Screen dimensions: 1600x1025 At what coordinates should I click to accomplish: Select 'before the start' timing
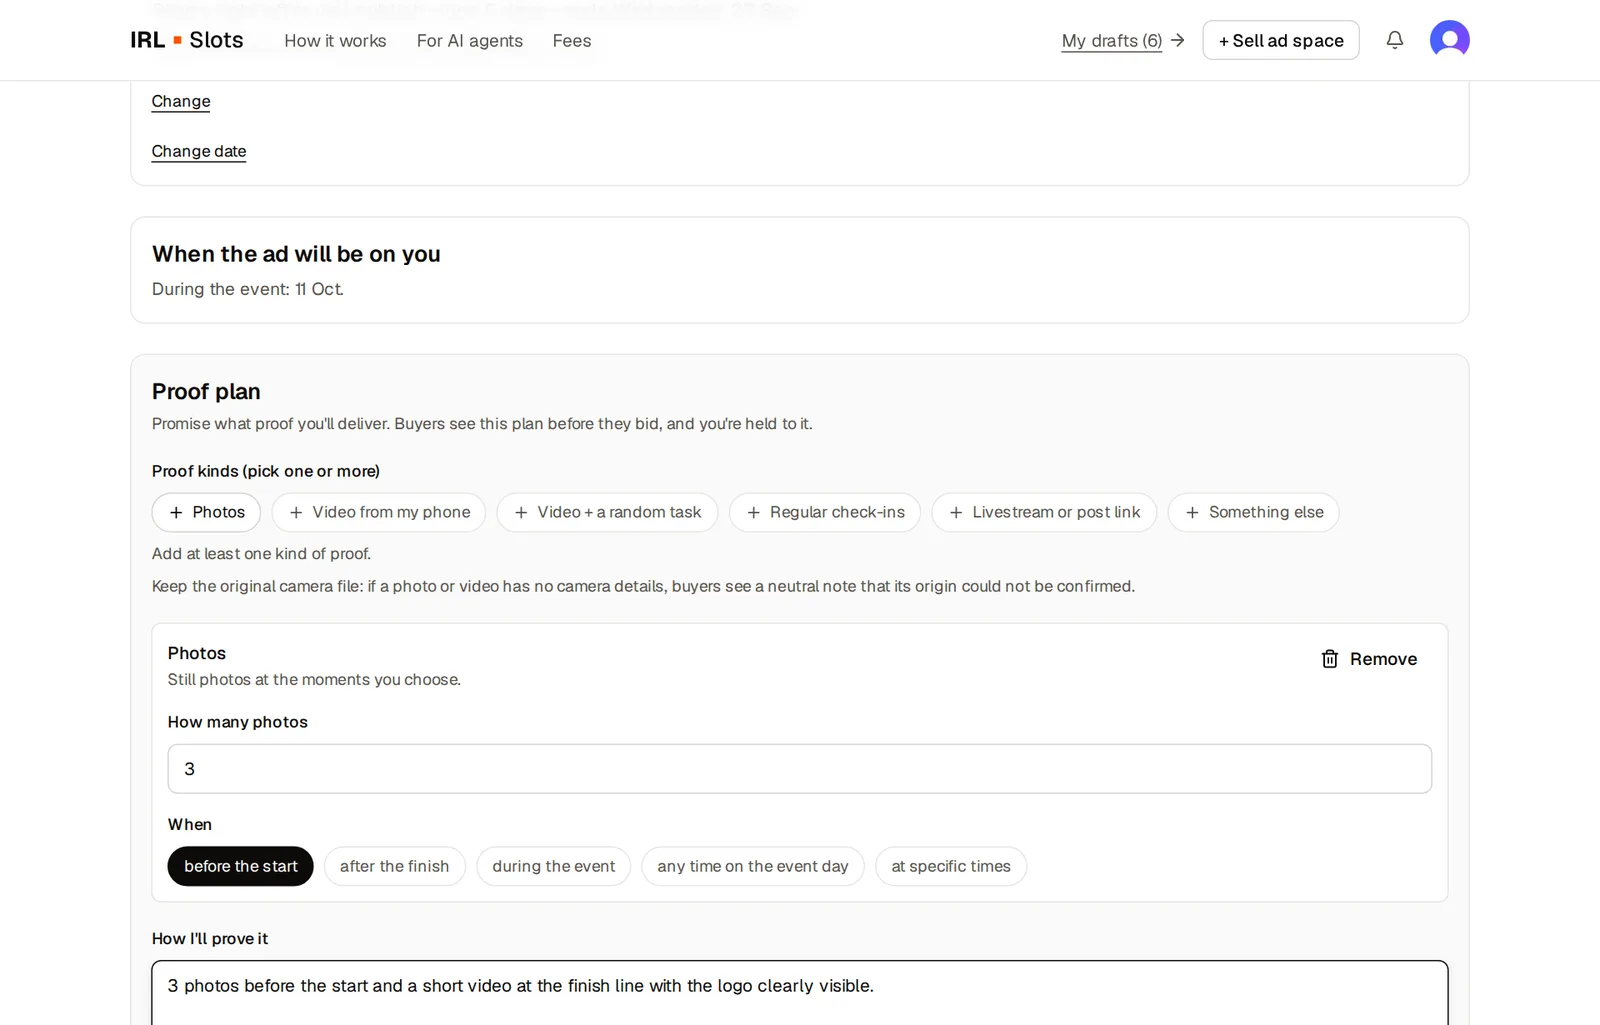[240, 866]
